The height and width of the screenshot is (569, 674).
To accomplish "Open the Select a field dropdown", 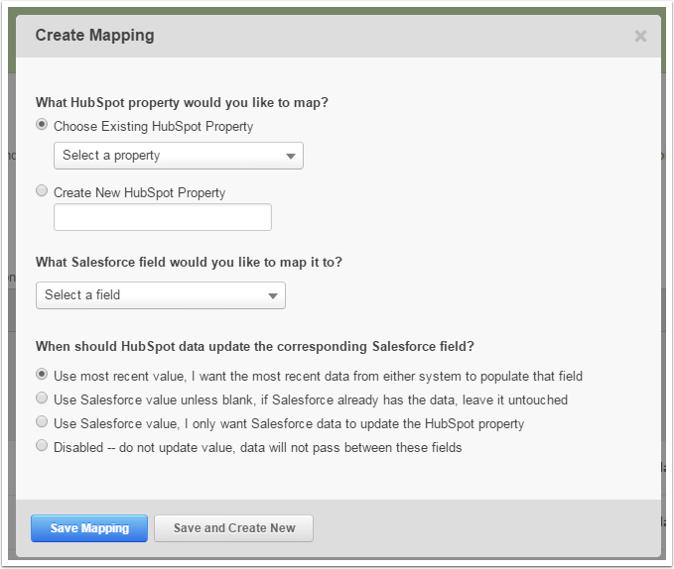I will pyautogui.click(x=160, y=295).
